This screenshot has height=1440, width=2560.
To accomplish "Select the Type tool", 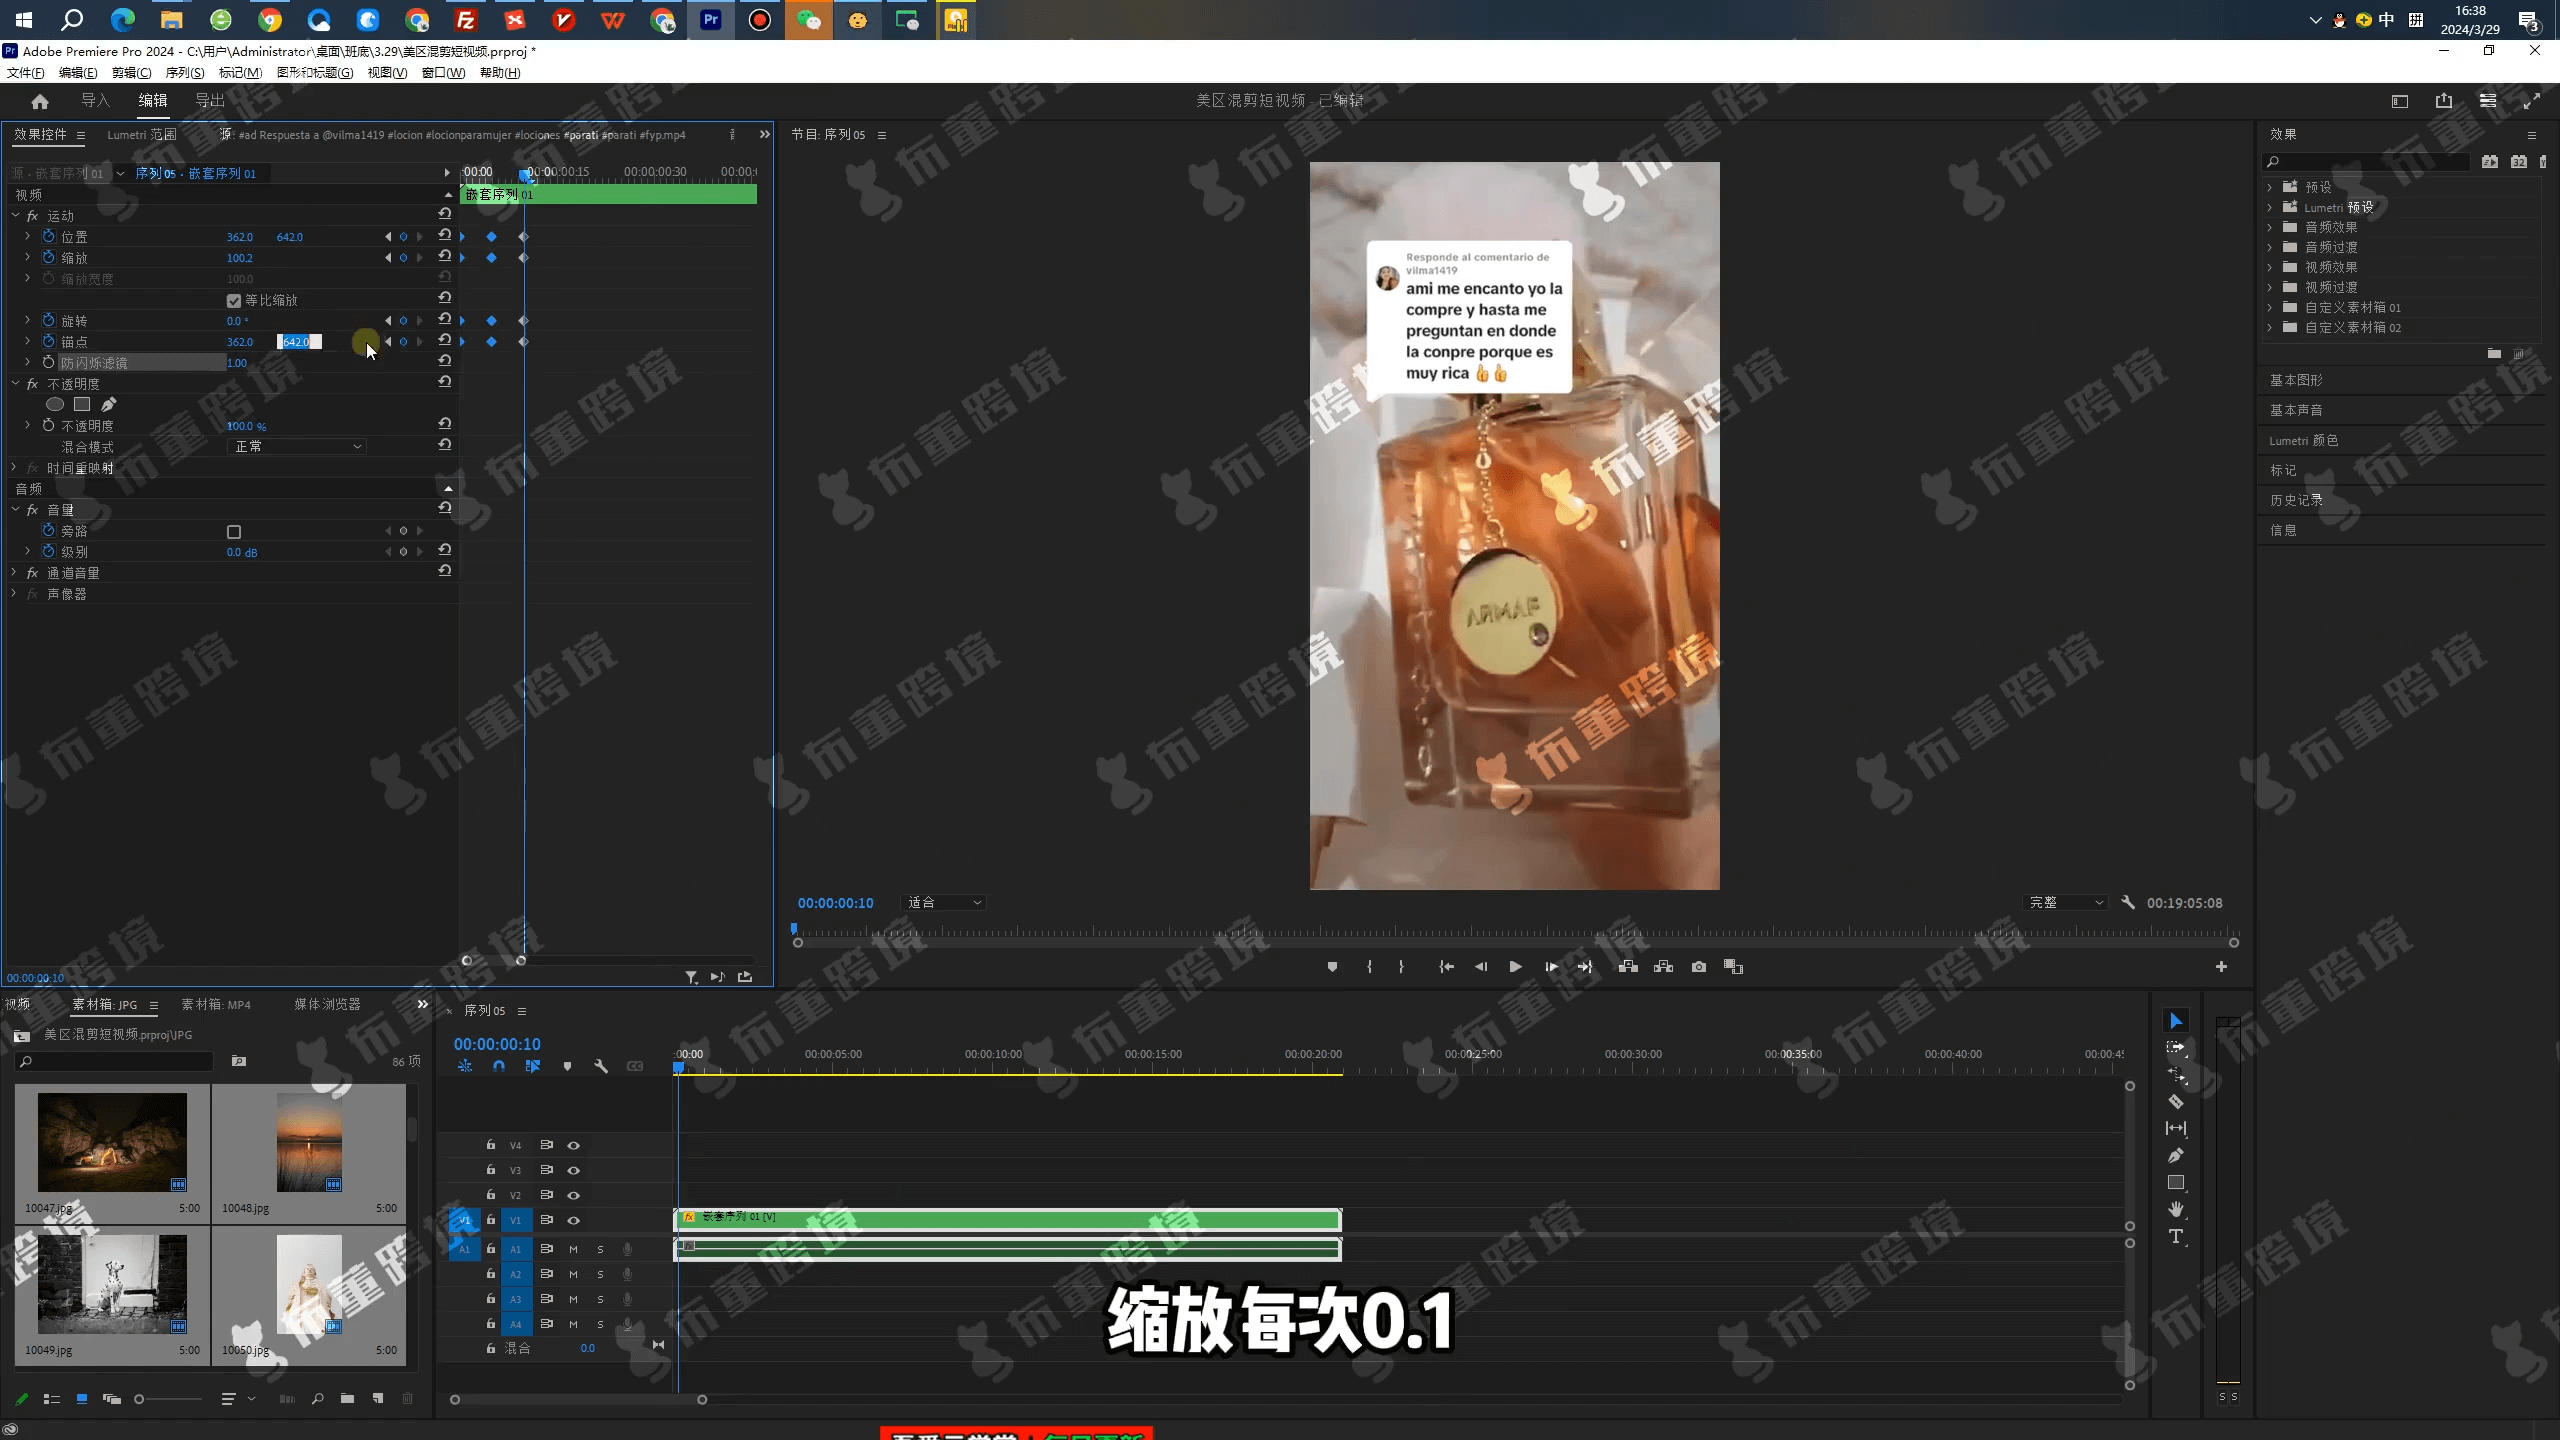I will pos(2175,1237).
